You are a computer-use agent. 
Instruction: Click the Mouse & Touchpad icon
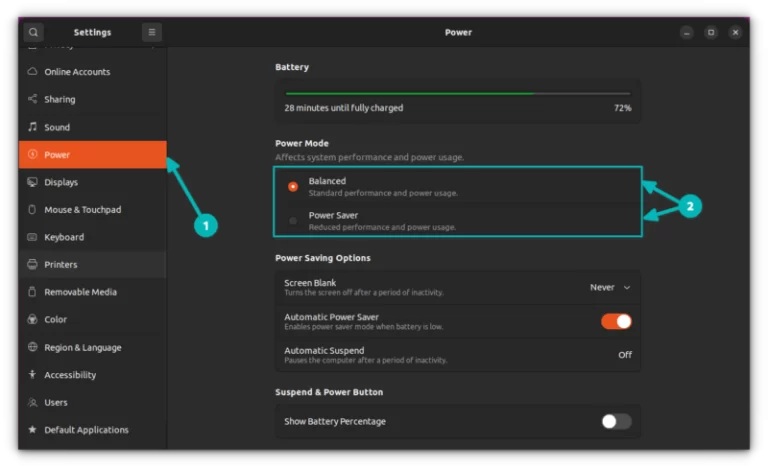pyautogui.click(x=32, y=210)
